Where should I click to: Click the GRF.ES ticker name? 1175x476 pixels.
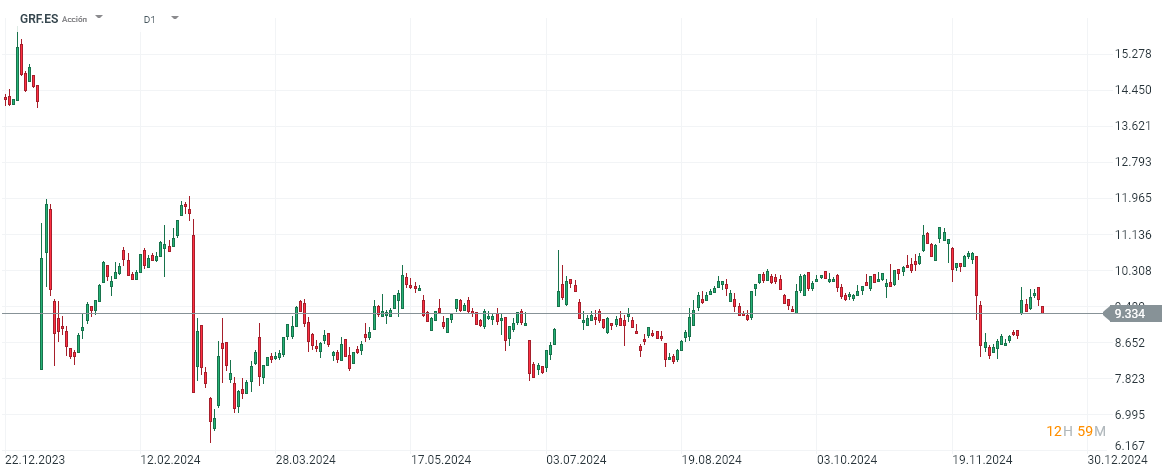(38, 18)
